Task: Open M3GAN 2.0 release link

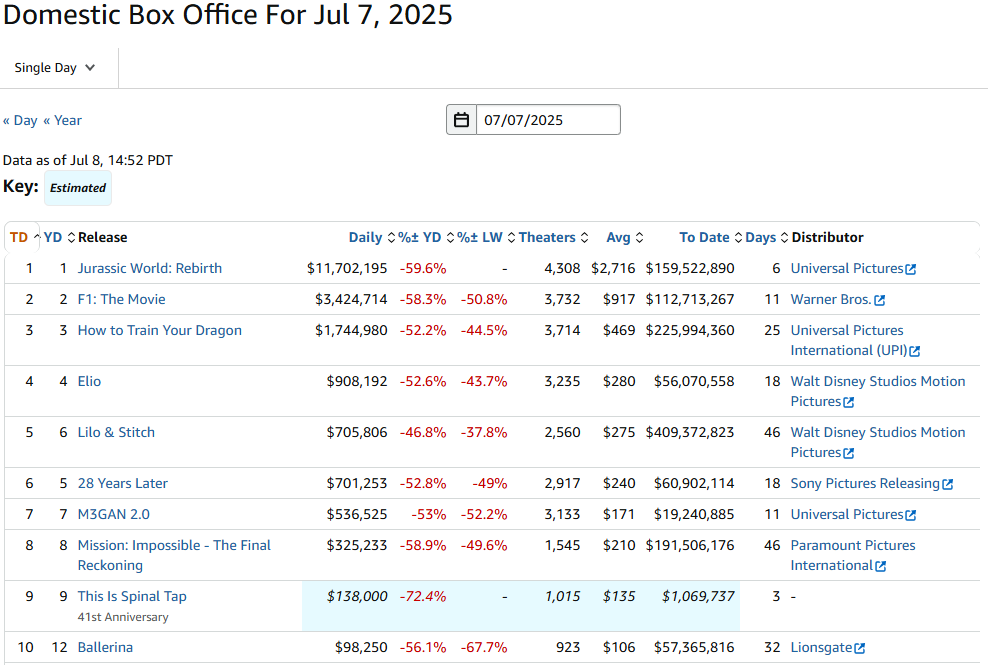Action: 113,514
